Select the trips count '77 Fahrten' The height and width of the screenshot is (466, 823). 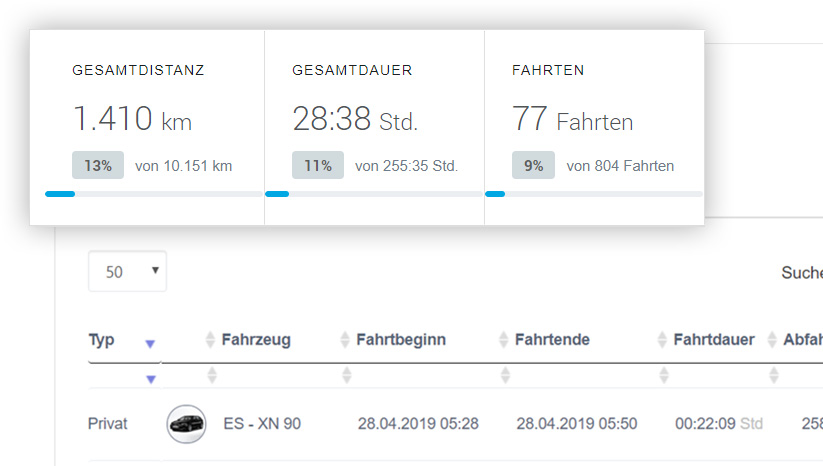click(573, 119)
